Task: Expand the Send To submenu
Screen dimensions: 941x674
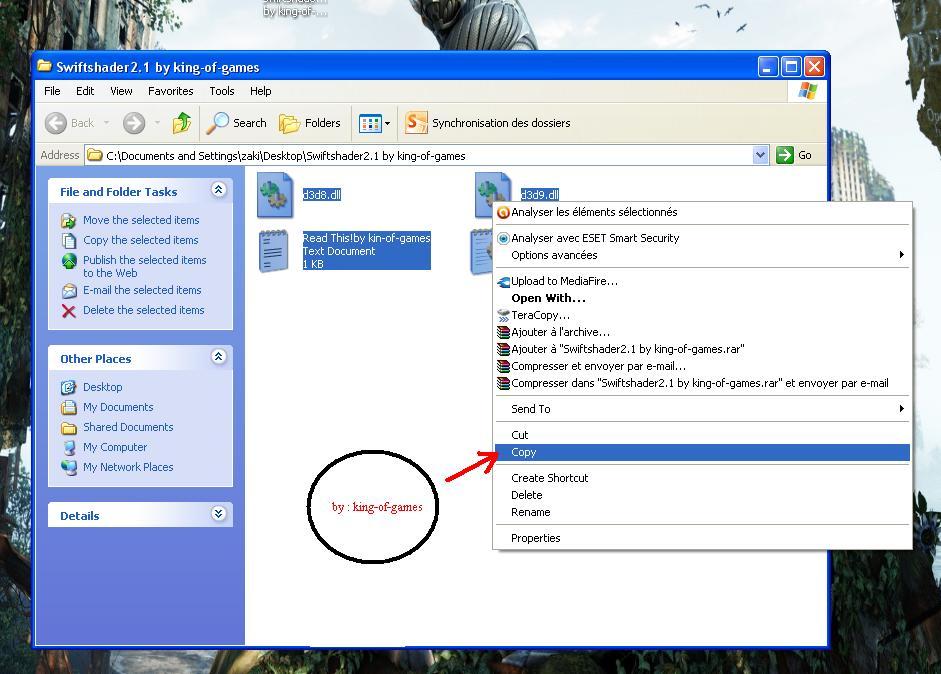Action: (x=901, y=409)
